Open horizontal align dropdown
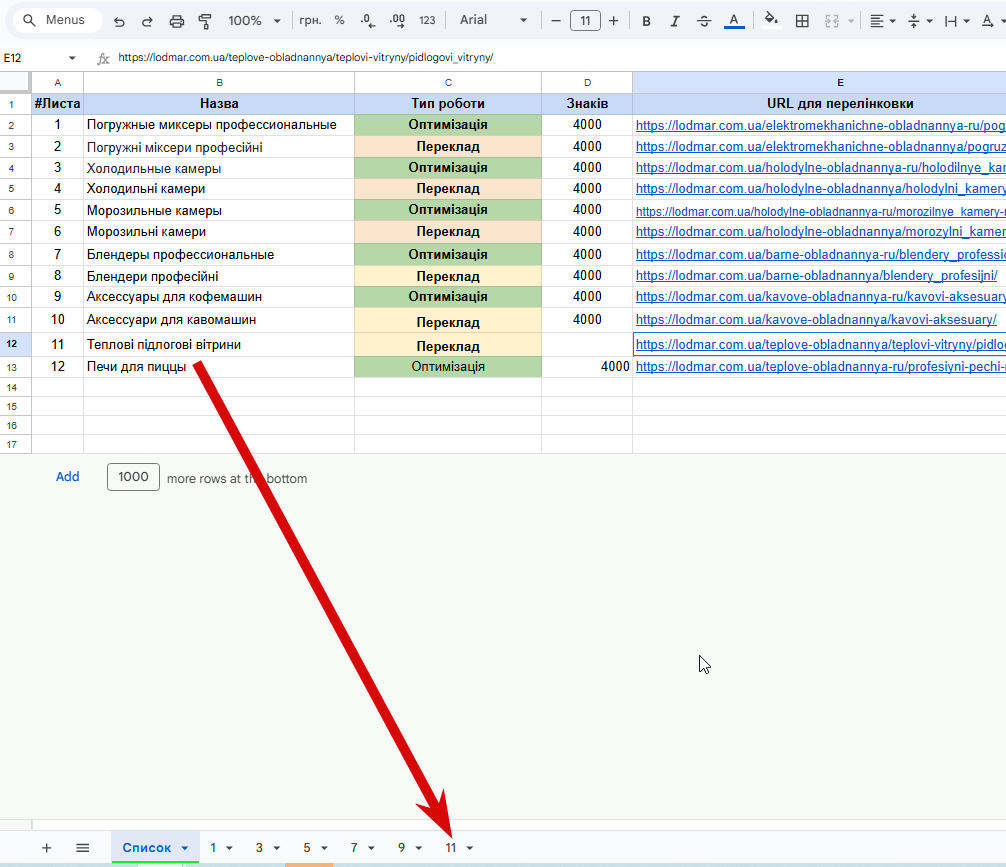Screen dimensions: 1006x867 (882, 21)
